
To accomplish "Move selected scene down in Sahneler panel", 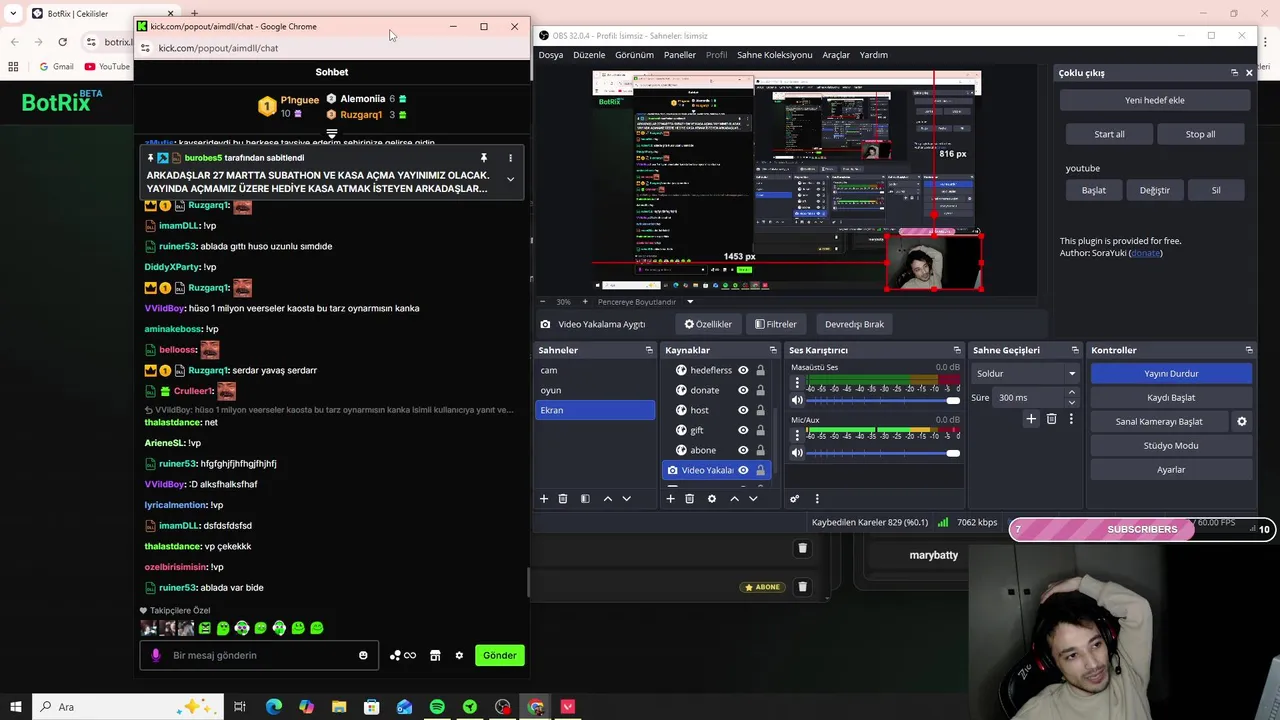I will pos(626,499).
